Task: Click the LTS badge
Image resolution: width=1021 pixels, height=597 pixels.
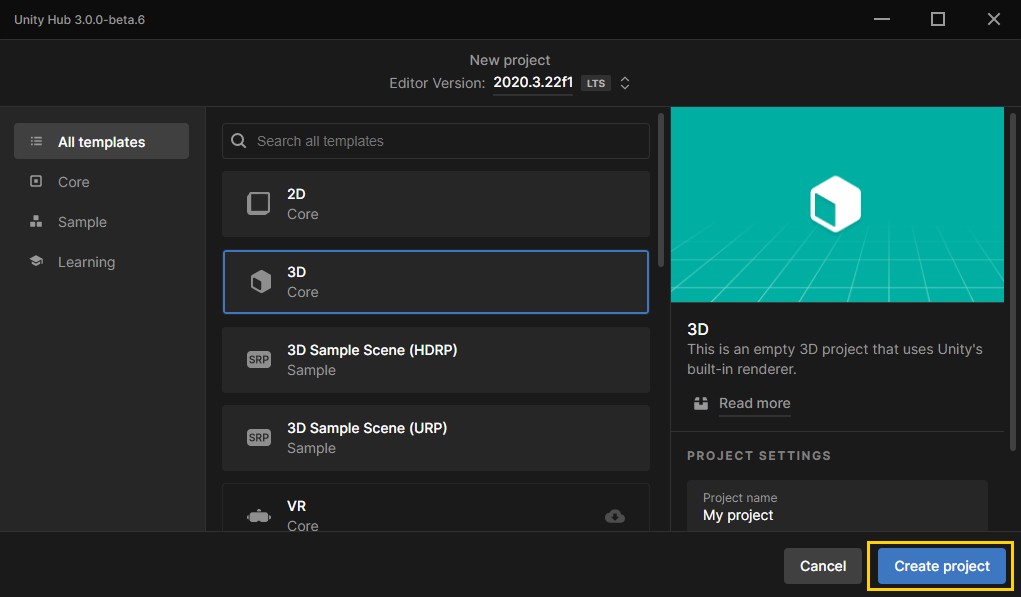Action: click(x=596, y=83)
